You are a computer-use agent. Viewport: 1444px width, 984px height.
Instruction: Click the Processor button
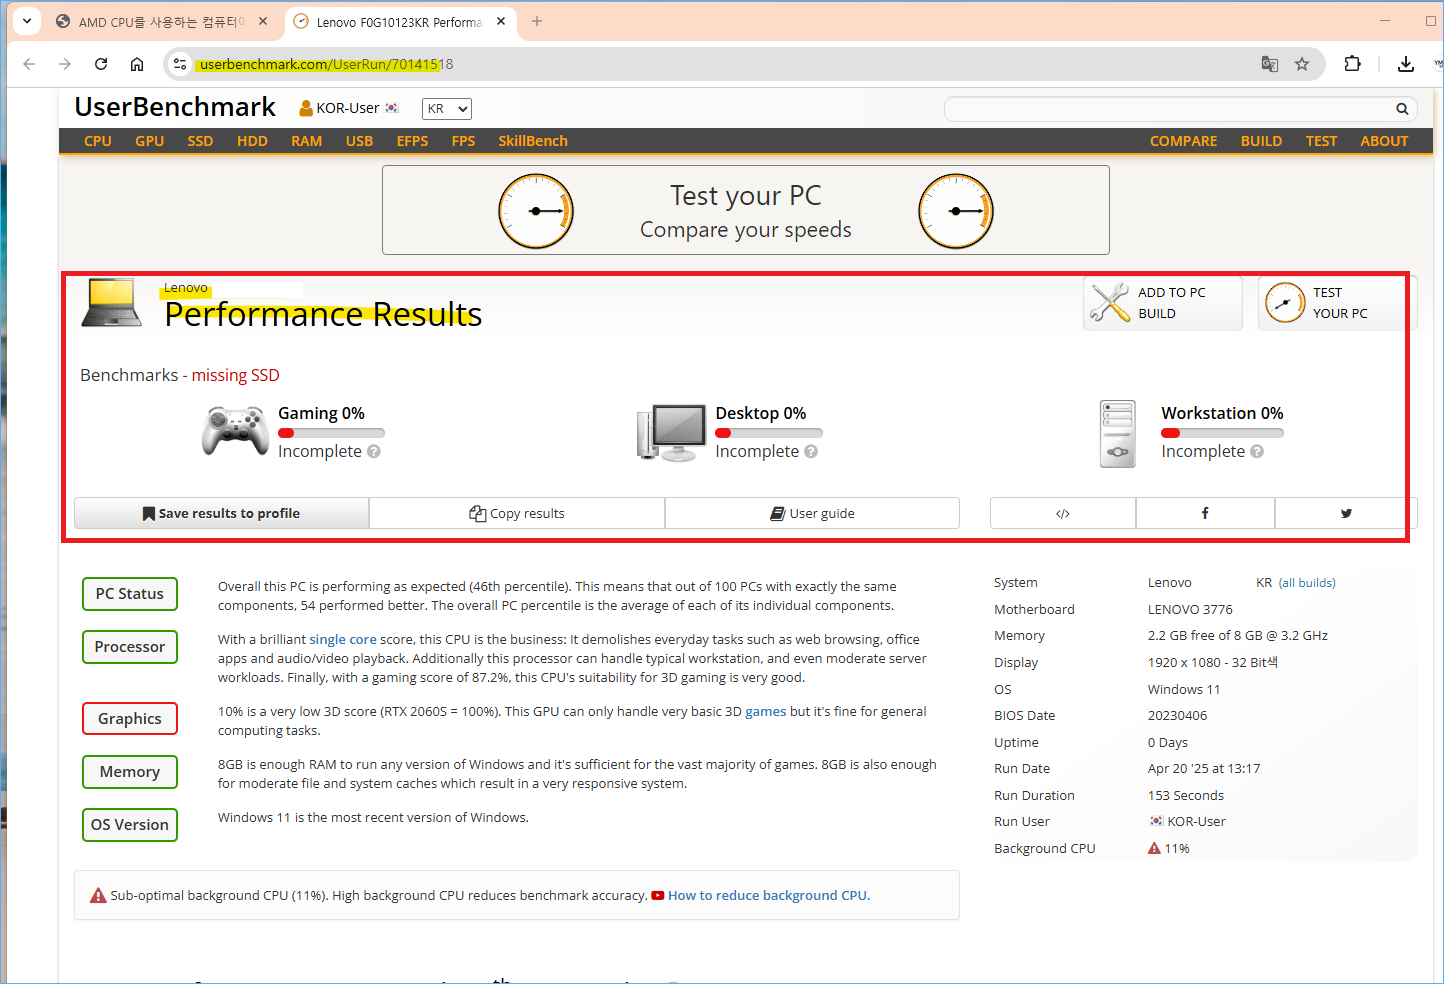[x=130, y=647]
